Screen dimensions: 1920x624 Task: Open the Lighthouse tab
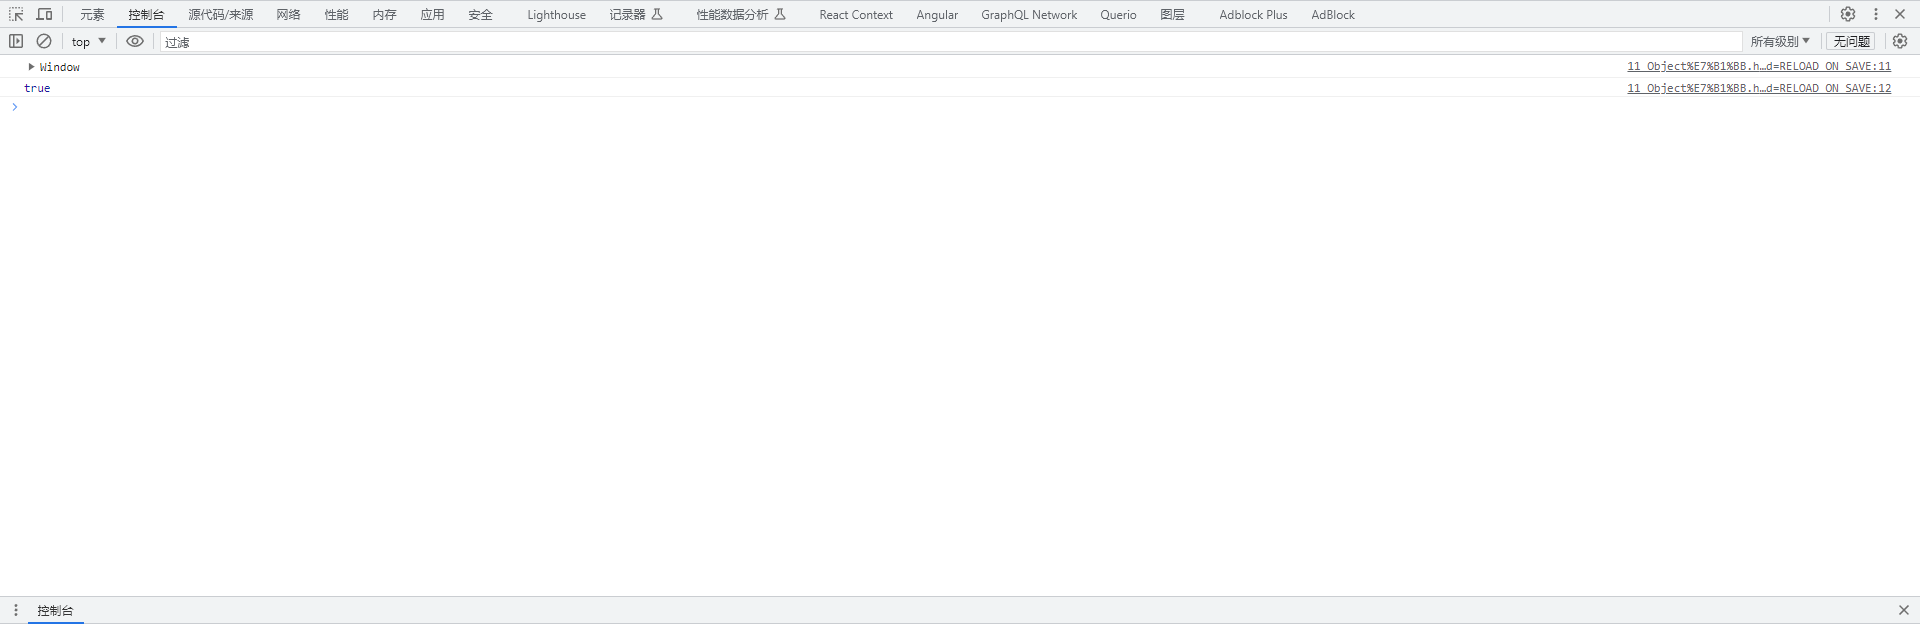pyautogui.click(x=556, y=14)
